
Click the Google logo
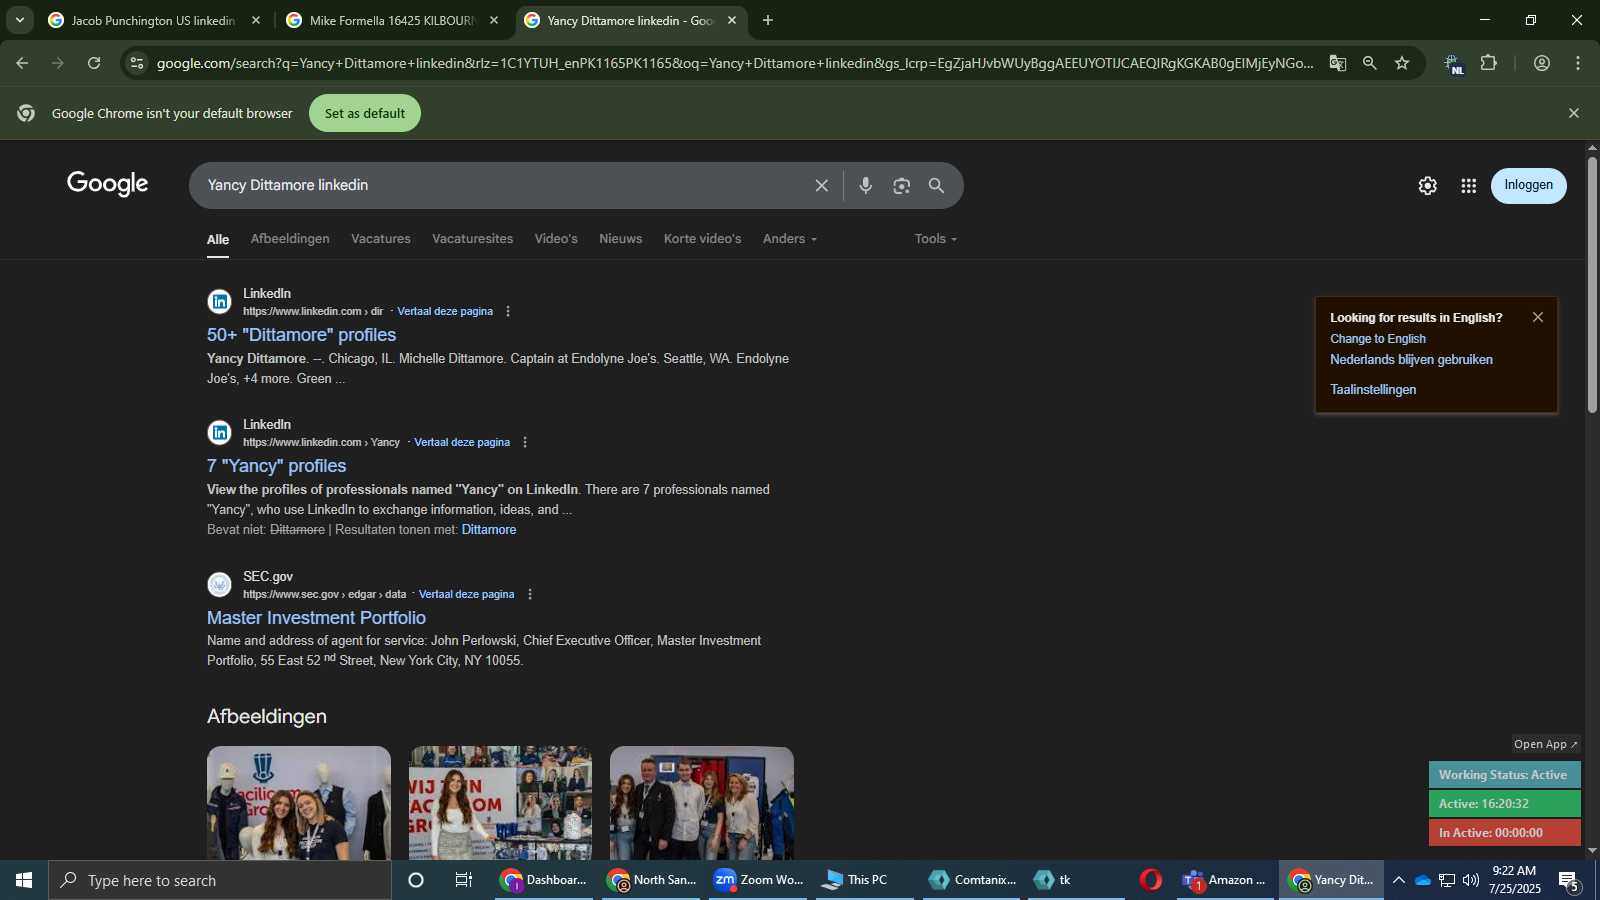108,184
